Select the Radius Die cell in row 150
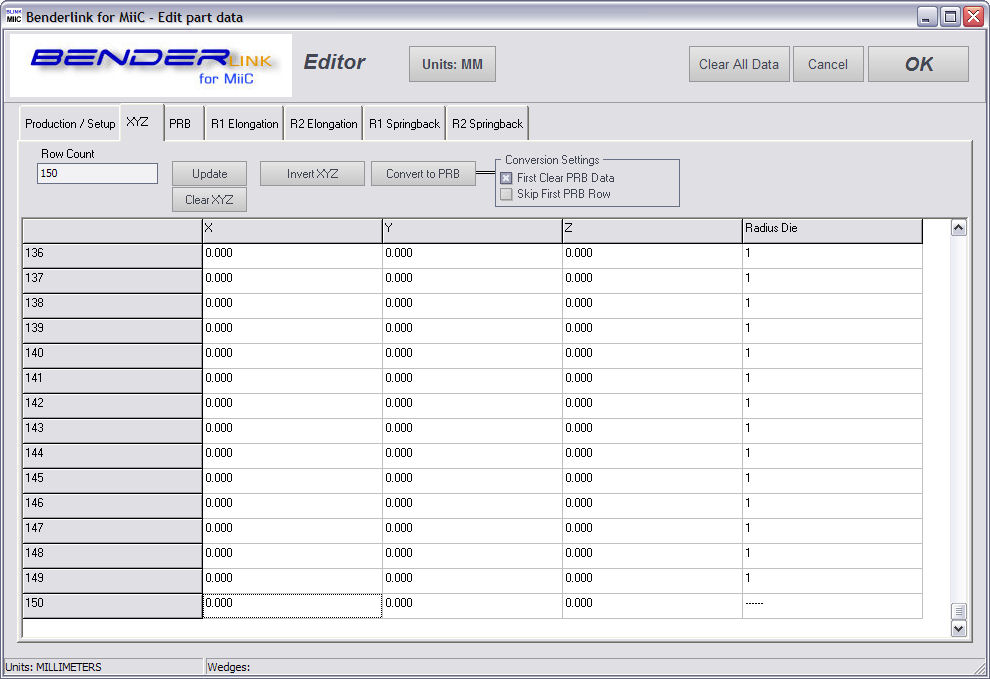The width and height of the screenshot is (990, 679). [x=831, y=605]
